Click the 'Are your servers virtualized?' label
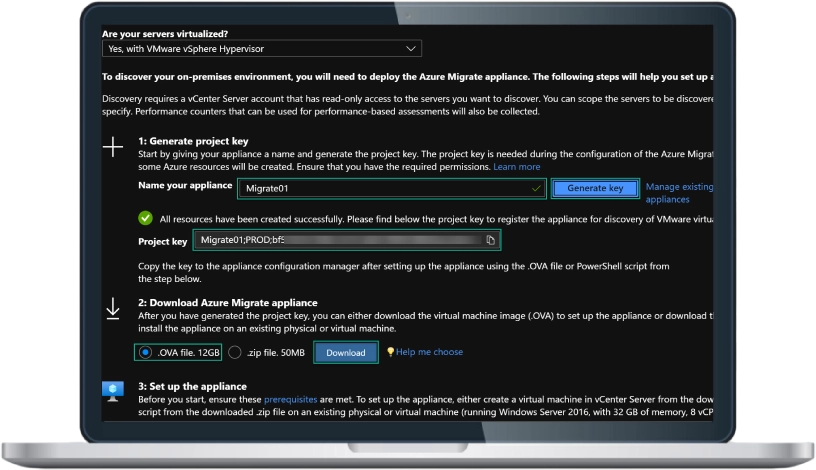The width and height of the screenshot is (816, 470). [x=165, y=34]
